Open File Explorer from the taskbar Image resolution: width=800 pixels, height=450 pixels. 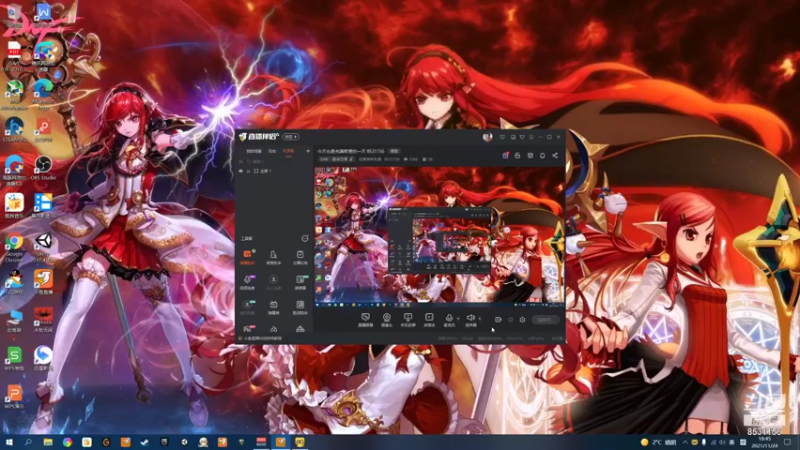(x=48, y=442)
